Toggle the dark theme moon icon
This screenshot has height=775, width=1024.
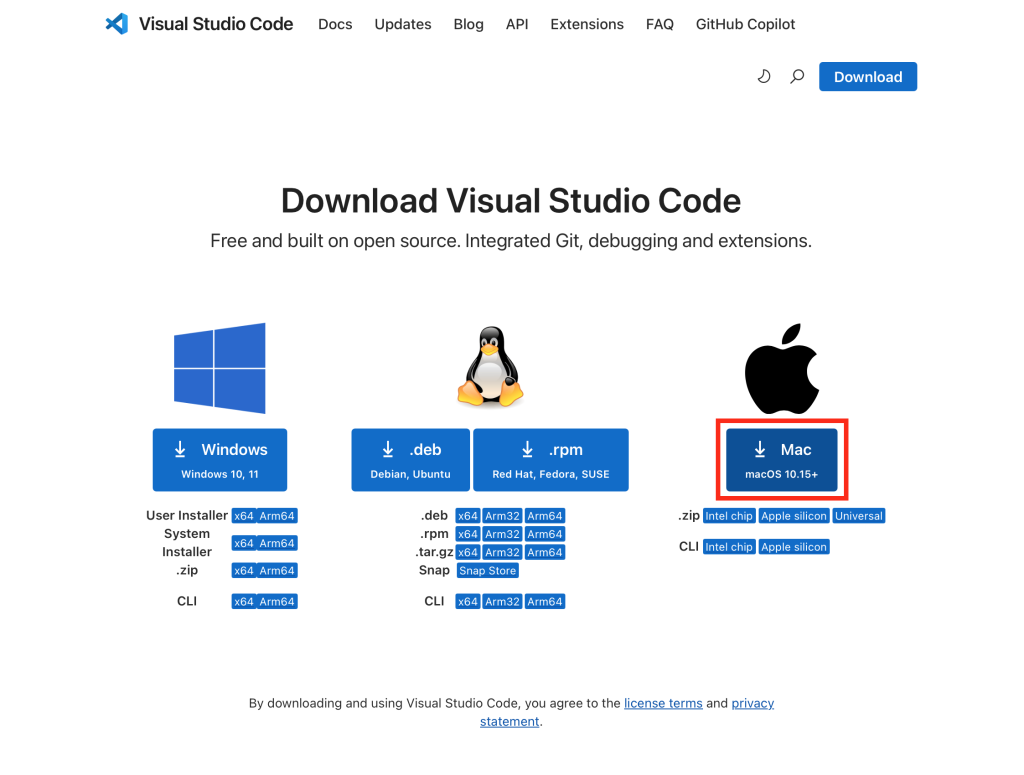coord(764,76)
